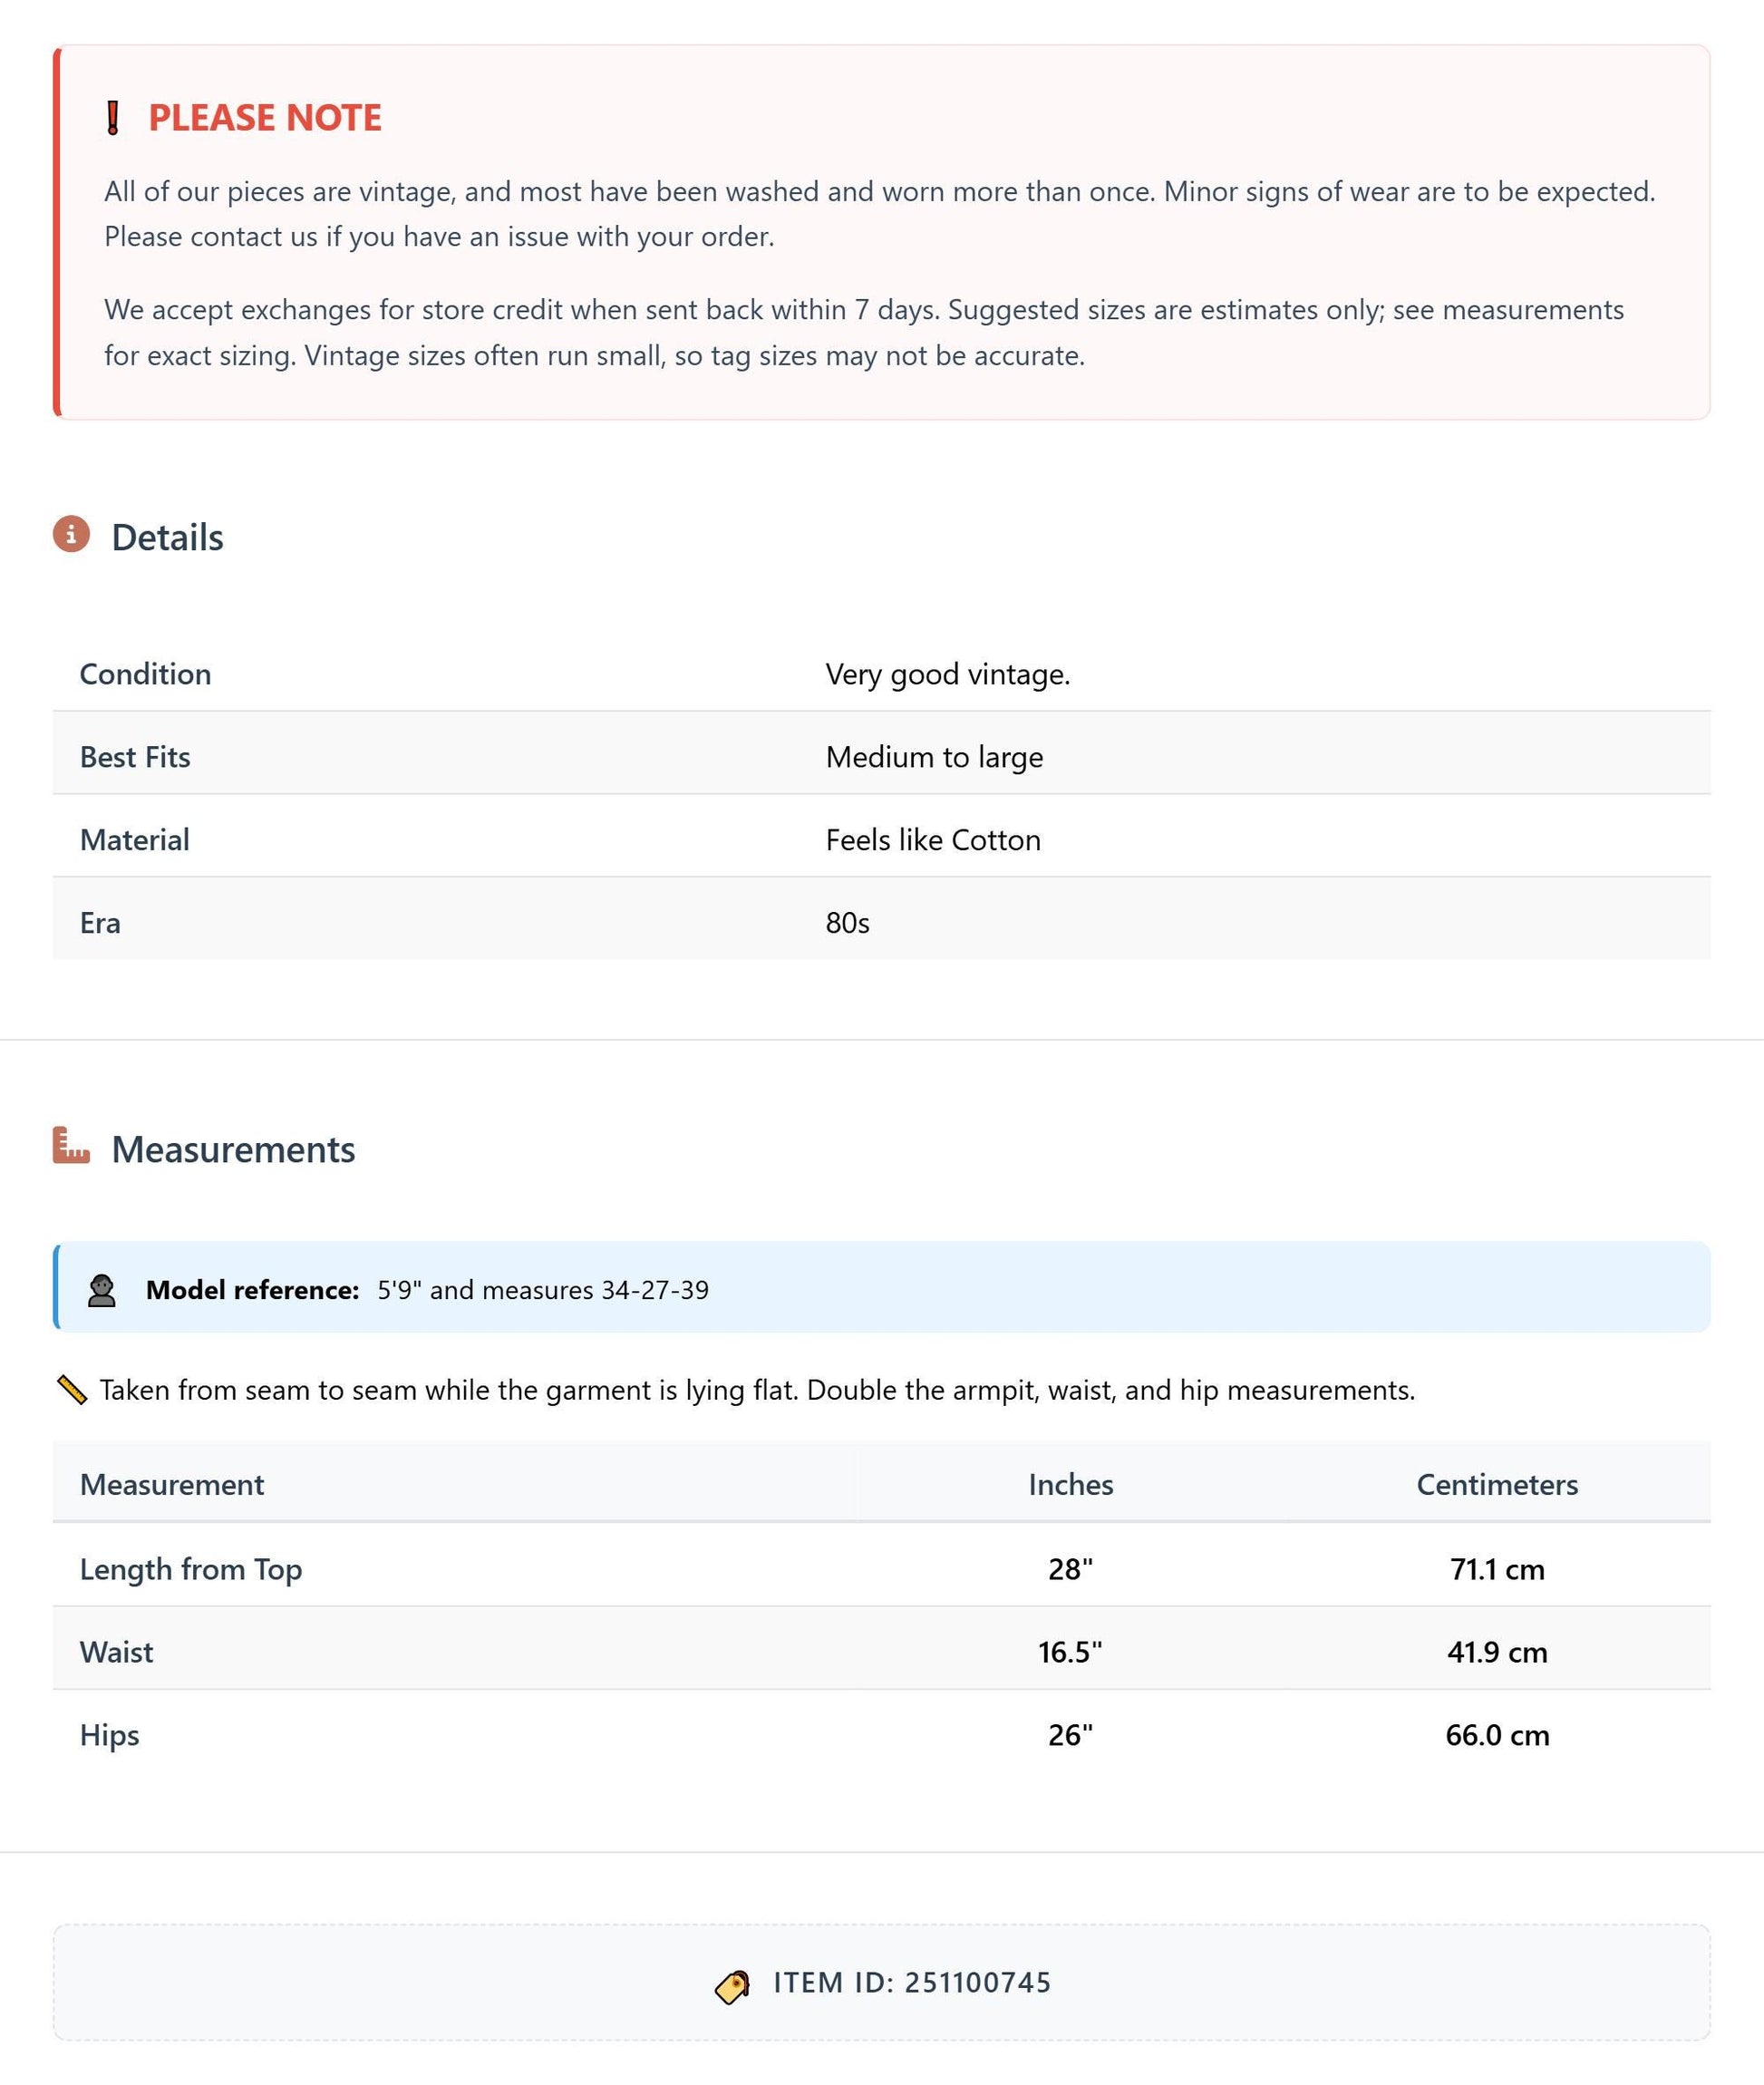Click the Model reference label text

pyautogui.click(x=253, y=1290)
